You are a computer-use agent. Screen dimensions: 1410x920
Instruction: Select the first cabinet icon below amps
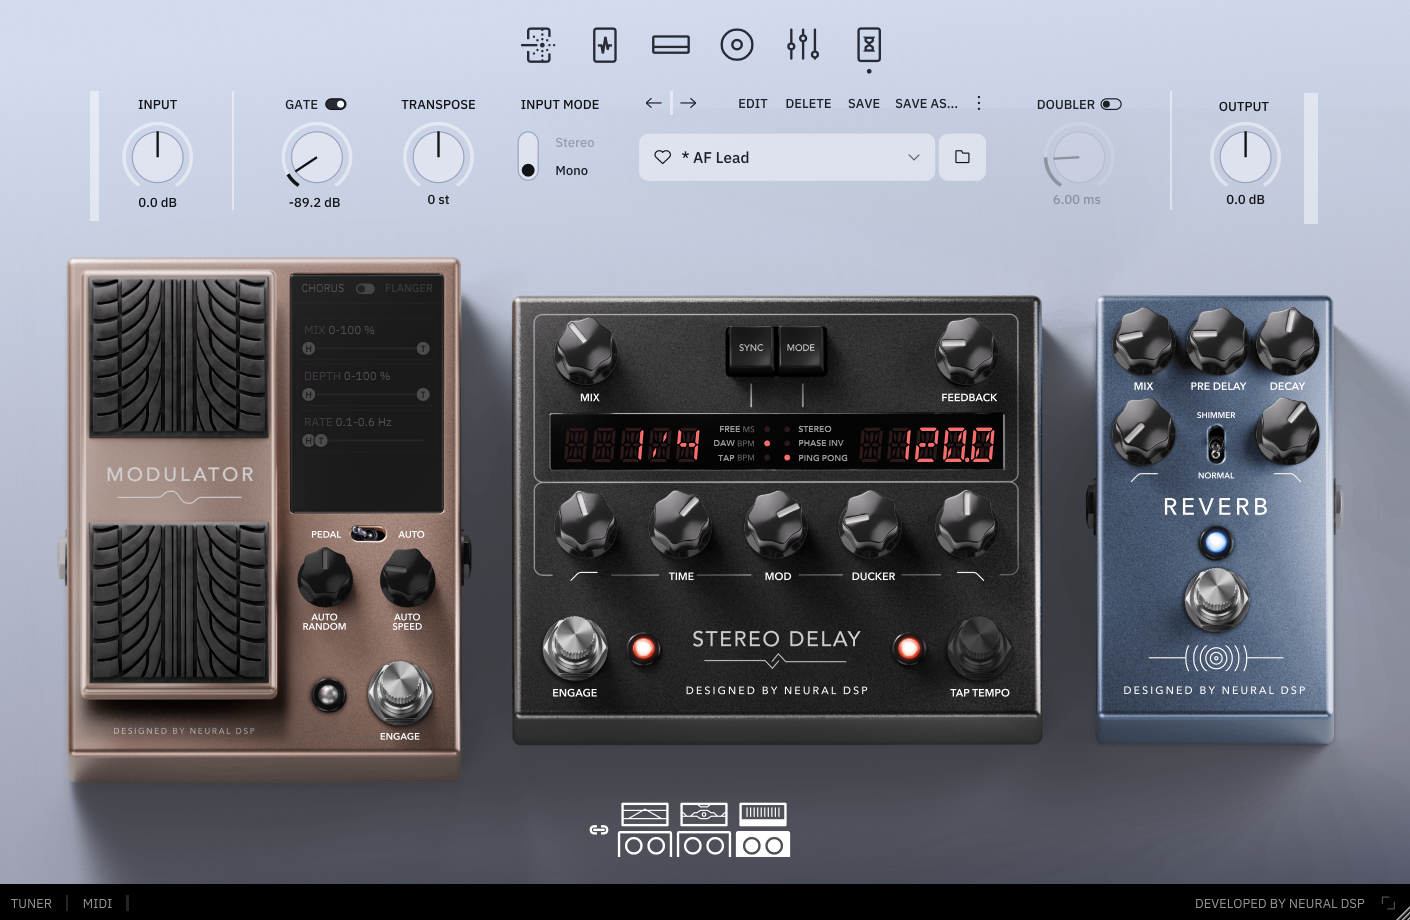pyautogui.click(x=645, y=845)
